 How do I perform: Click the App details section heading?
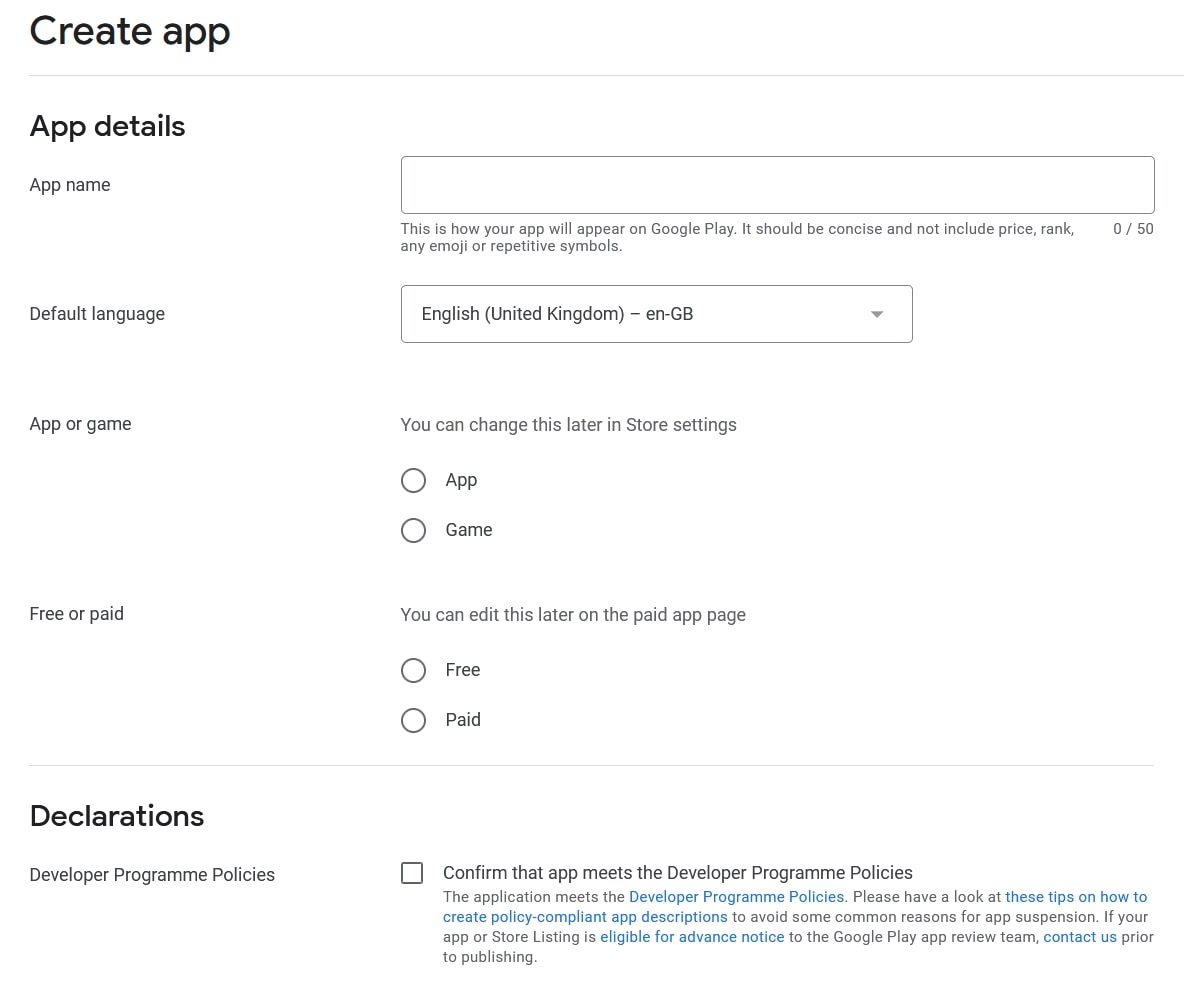[x=107, y=126]
